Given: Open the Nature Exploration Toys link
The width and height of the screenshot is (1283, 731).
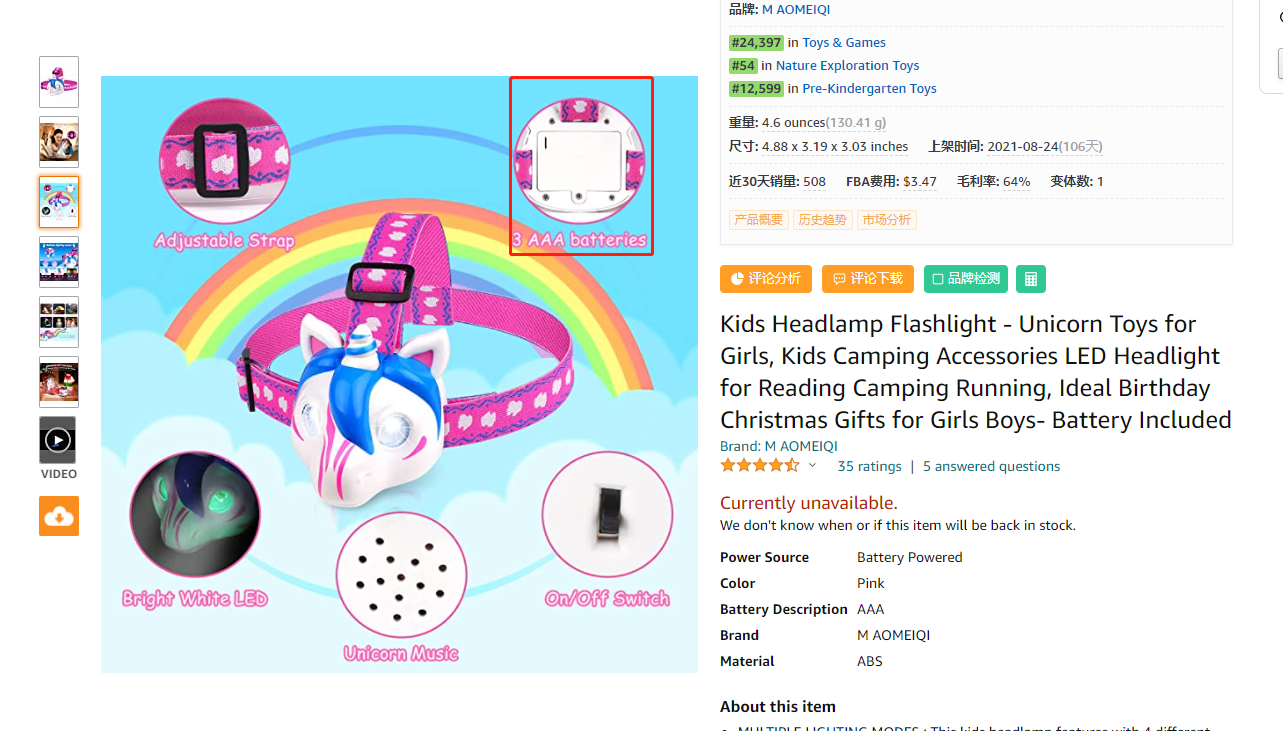Looking at the screenshot, I should click(x=847, y=65).
